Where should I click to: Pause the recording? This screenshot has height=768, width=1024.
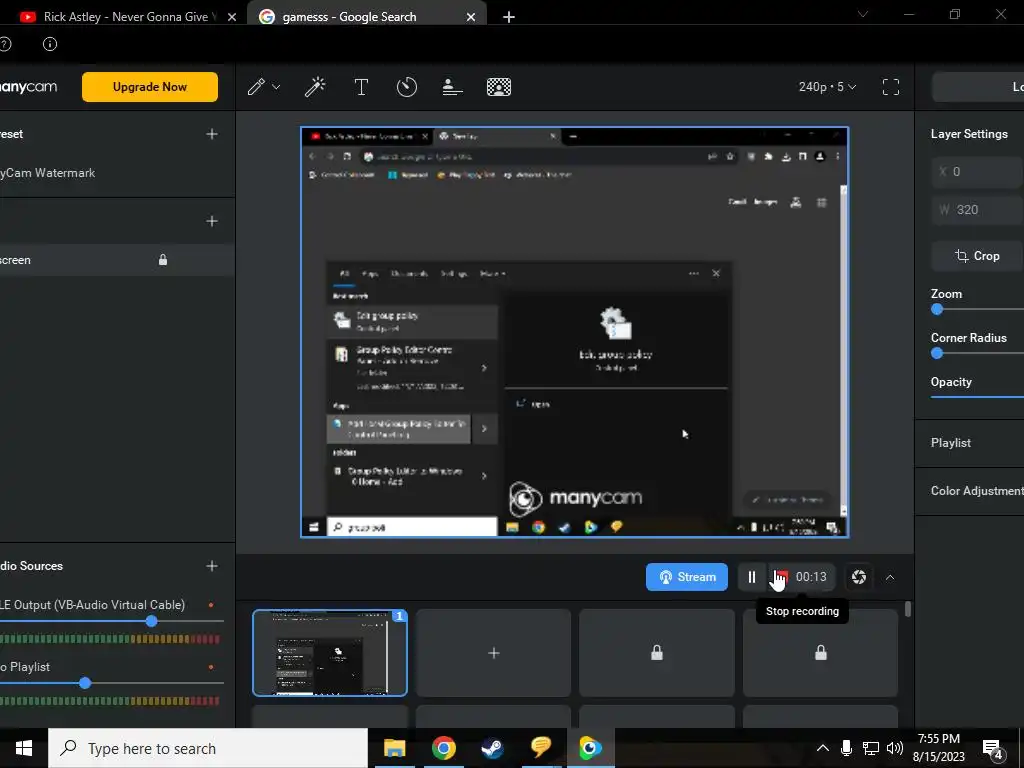(752, 577)
